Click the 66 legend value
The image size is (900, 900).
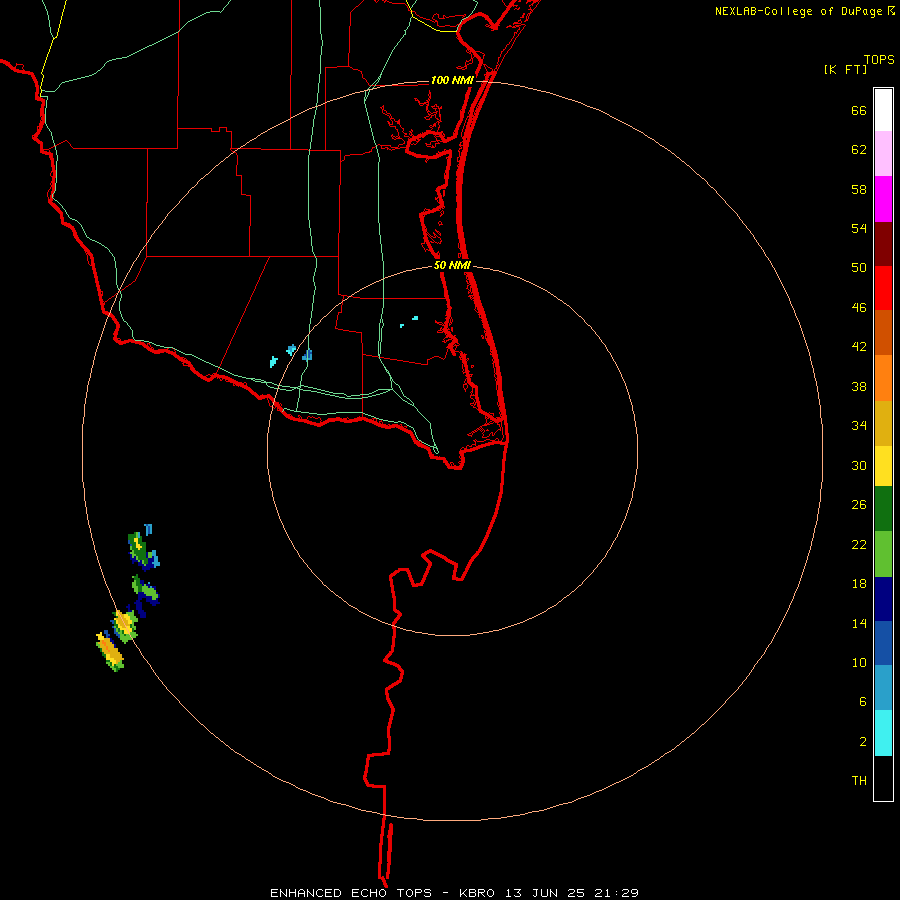[x=859, y=110]
